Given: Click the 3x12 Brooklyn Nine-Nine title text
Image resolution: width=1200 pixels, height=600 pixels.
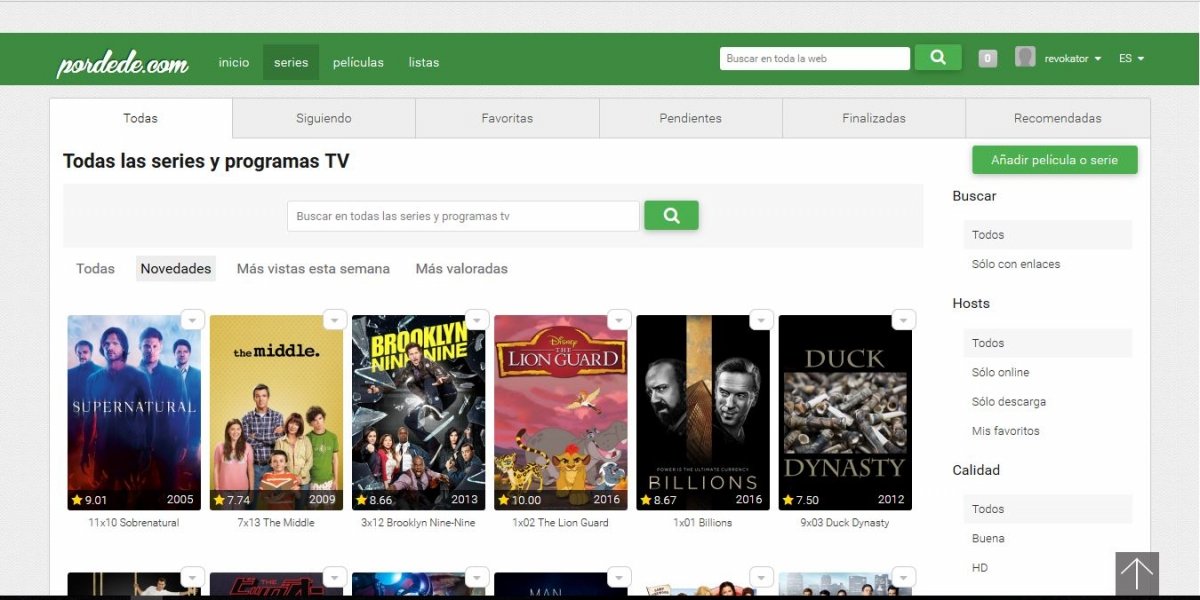Looking at the screenshot, I should (x=418, y=523).
